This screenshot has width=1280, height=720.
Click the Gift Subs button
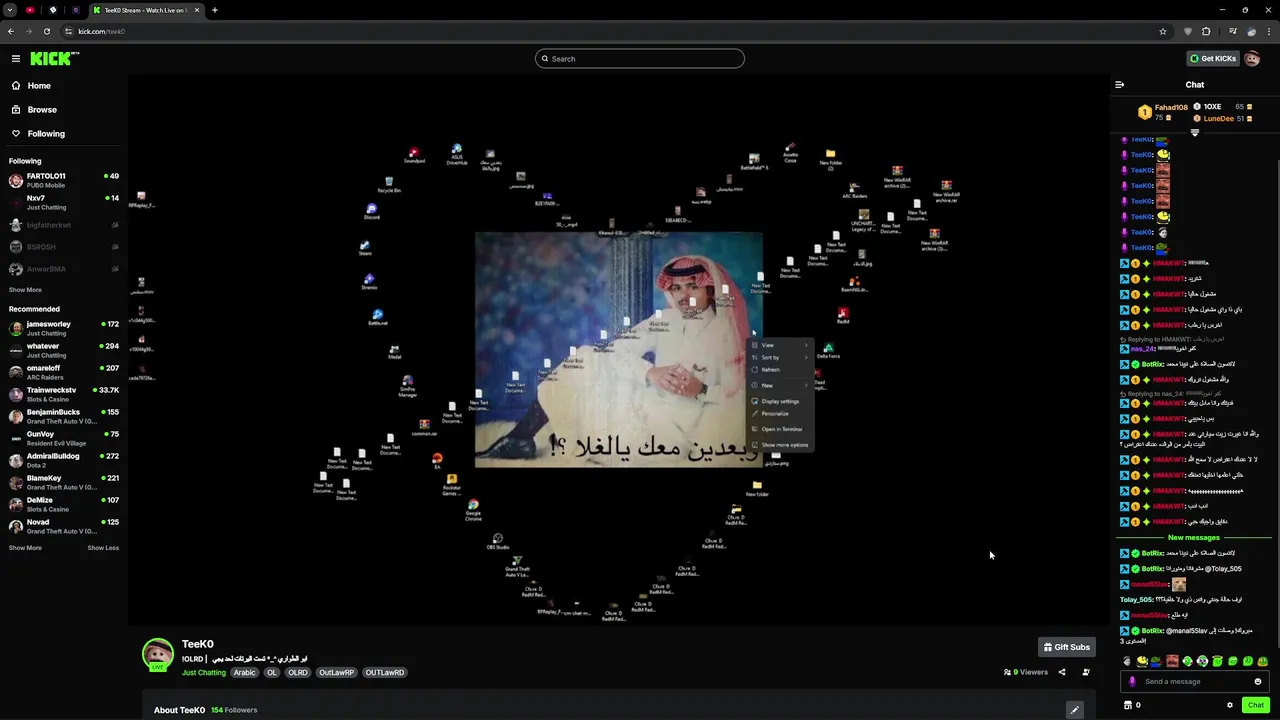(x=1067, y=647)
